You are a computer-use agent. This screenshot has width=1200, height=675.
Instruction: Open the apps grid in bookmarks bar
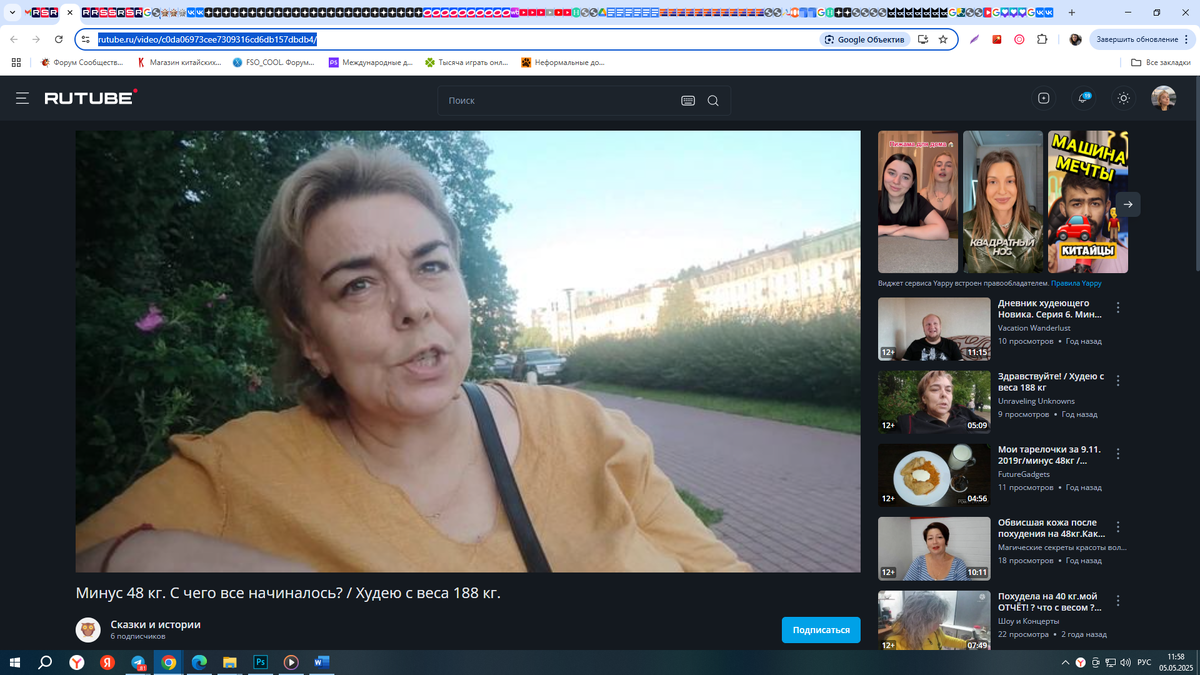click(16, 62)
